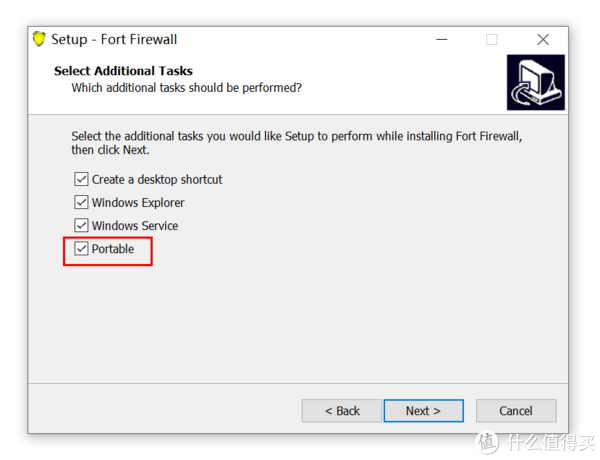Click the 什么值得买 watermark text

(551, 443)
